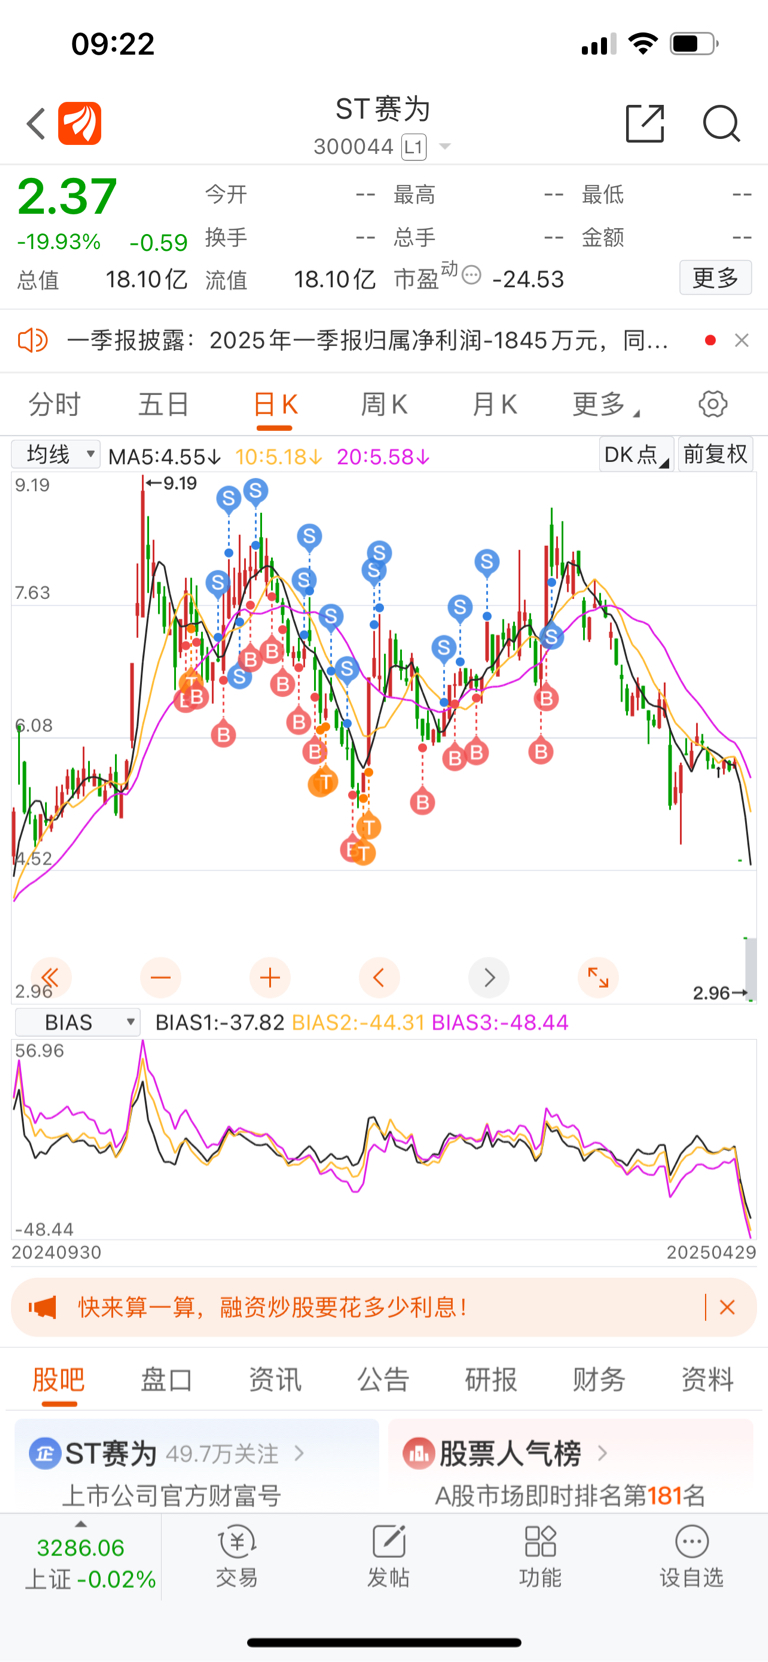Switch to 公告 tab
Image resolution: width=768 pixels, height=1662 pixels.
coord(383,1380)
